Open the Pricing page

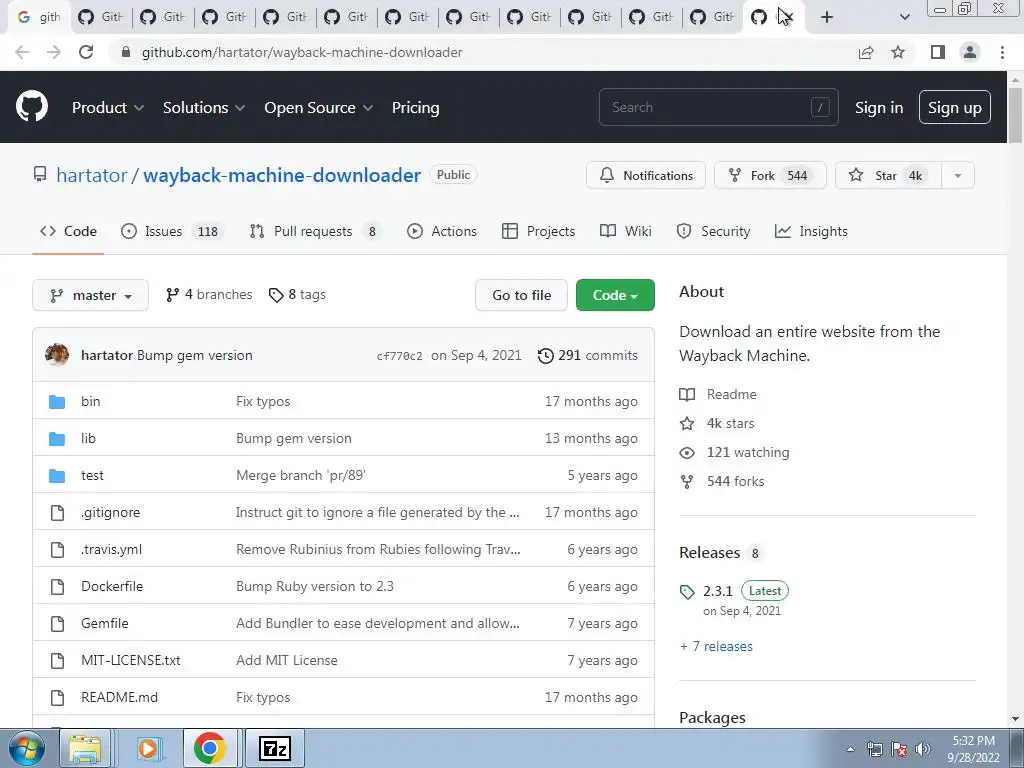[415, 108]
